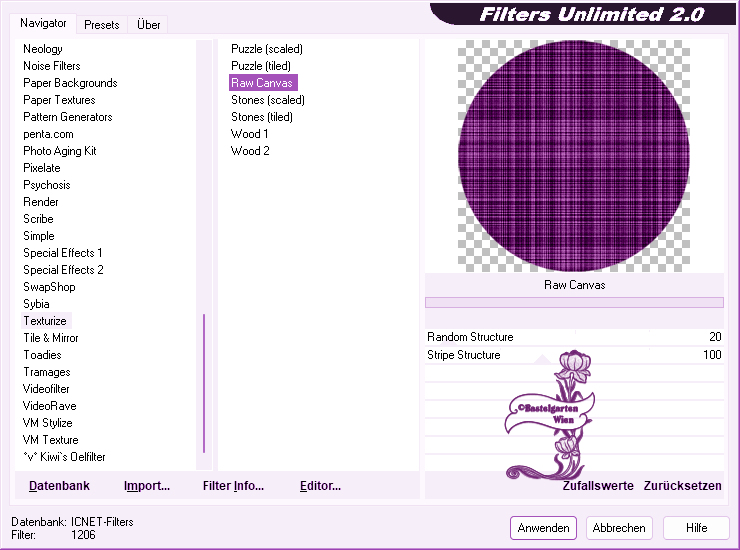Switch to the Navigator tab
Viewport: 740px width, 550px height.
[43, 23]
